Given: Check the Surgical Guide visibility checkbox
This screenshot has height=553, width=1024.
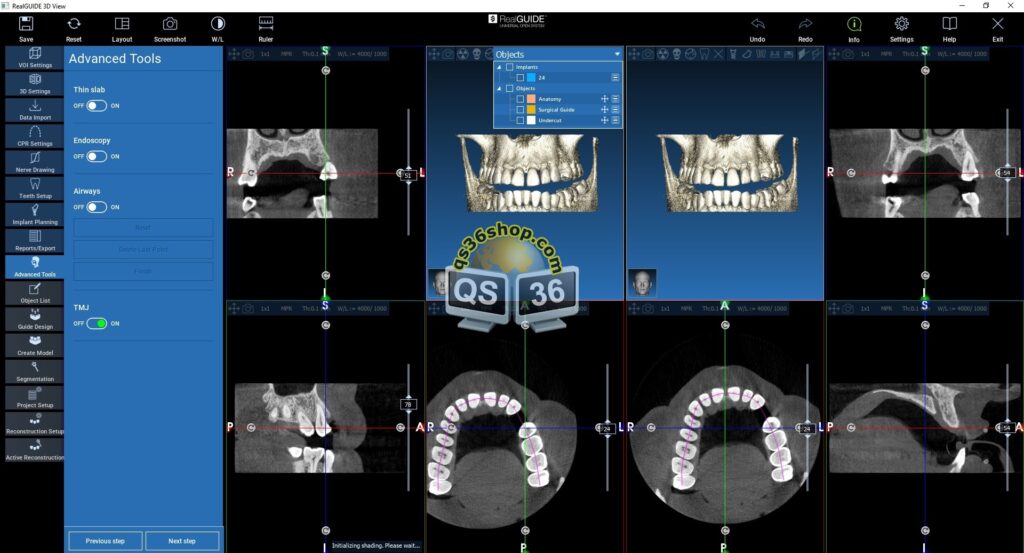Looking at the screenshot, I should 520,109.
